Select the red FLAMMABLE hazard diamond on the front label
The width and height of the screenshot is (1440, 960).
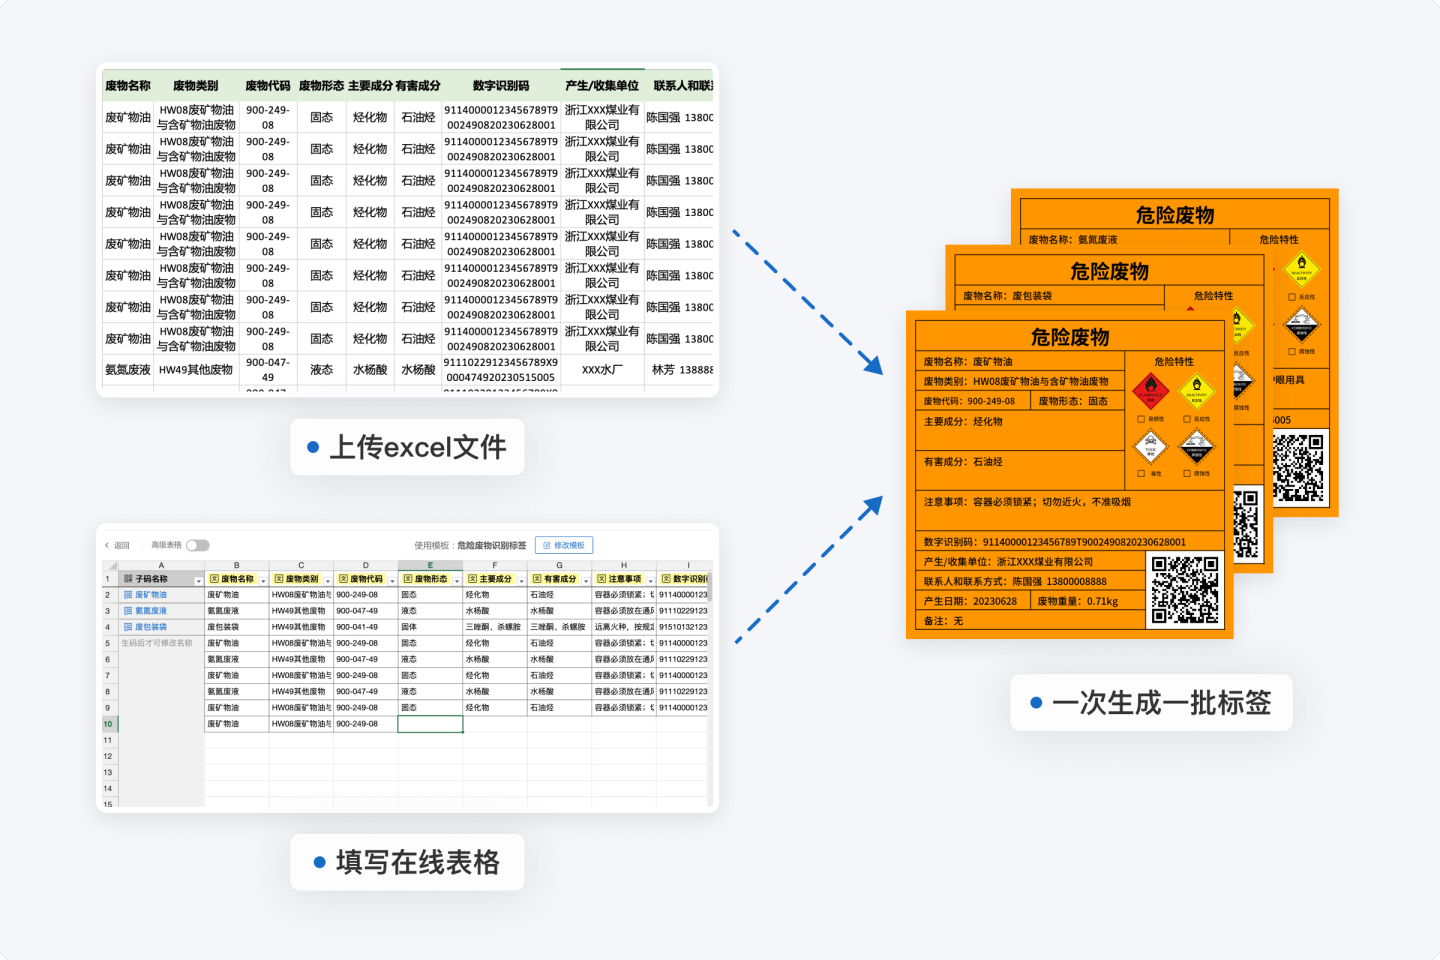click(x=1150, y=391)
